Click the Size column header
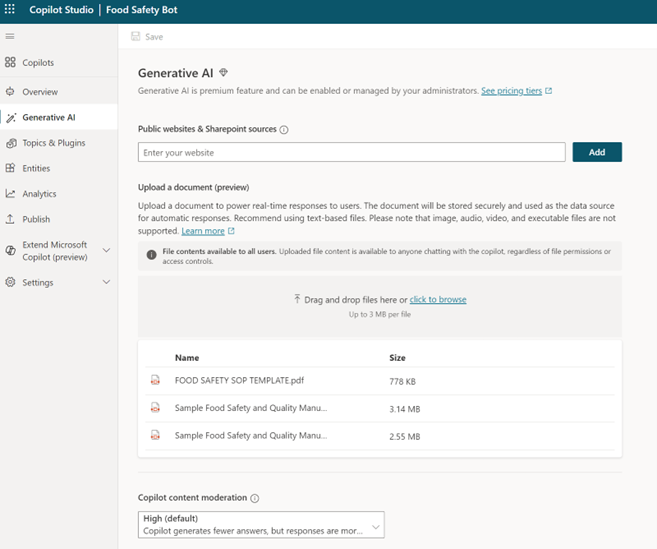This screenshot has width=657, height=549. point(397,357)
